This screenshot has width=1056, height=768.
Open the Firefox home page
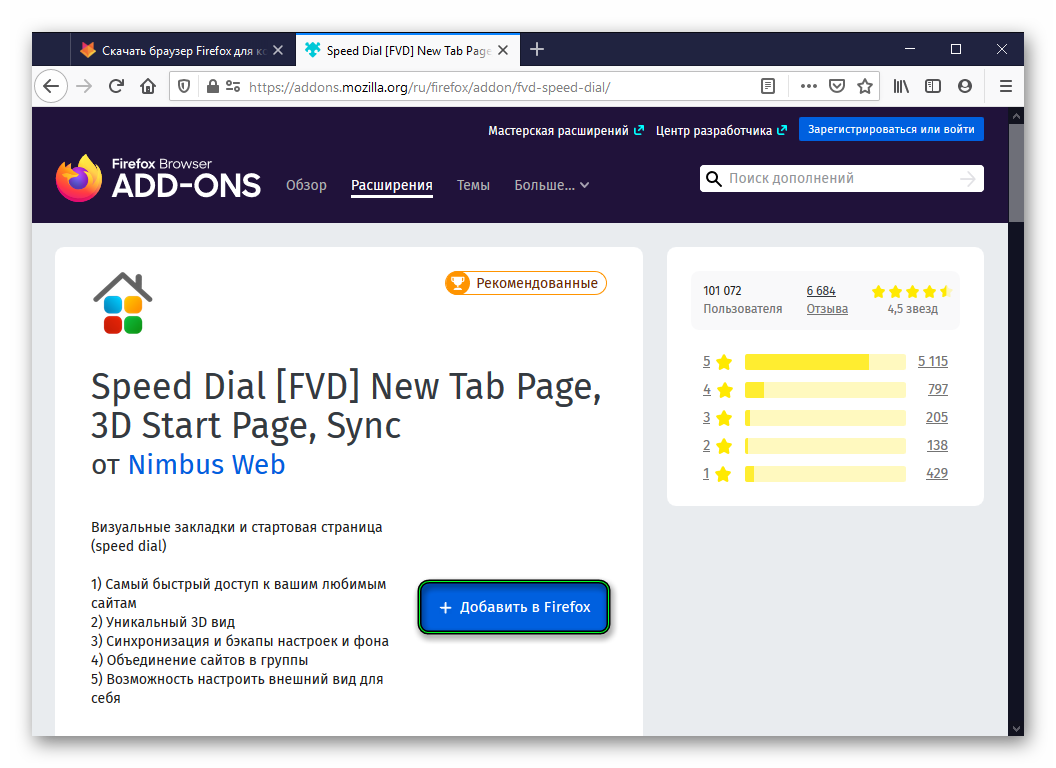pyautogui.click(x=148, y=86)
